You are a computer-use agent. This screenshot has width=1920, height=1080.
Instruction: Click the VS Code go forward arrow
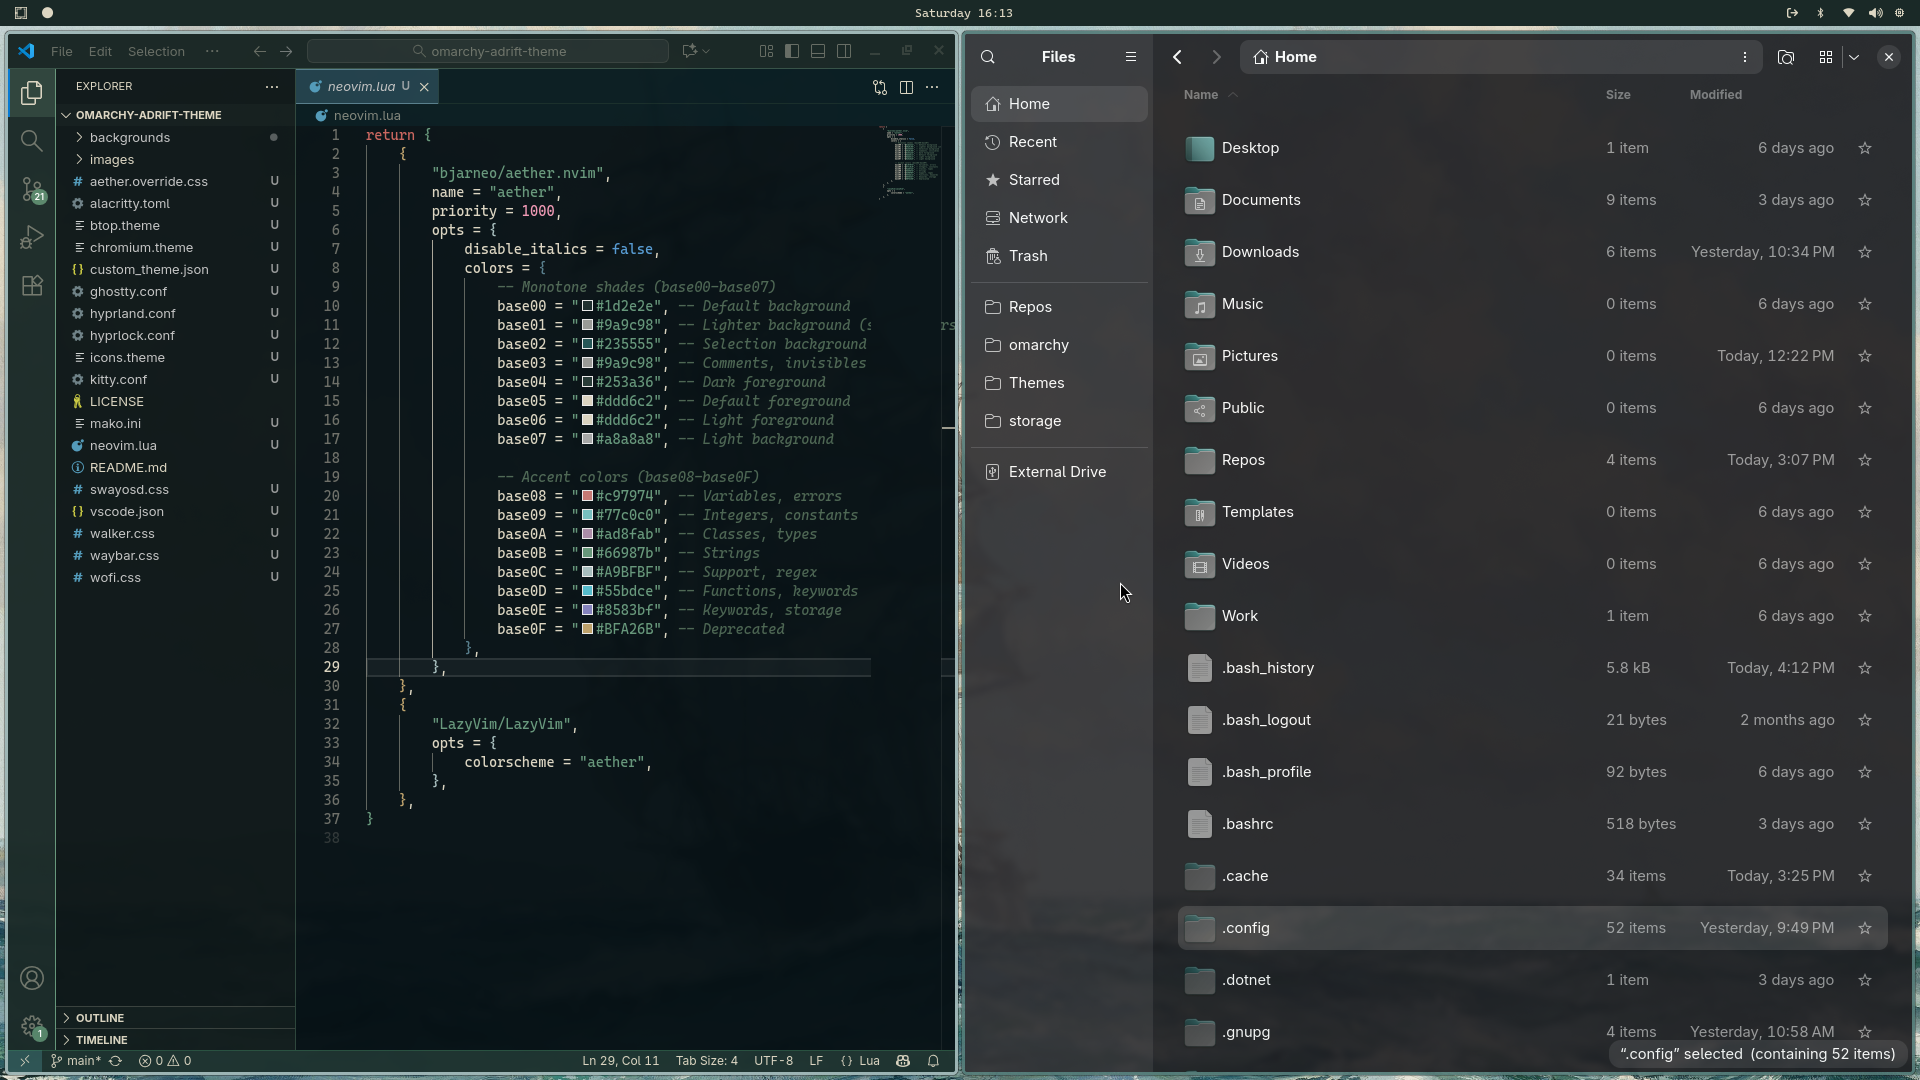click(286, 51)
